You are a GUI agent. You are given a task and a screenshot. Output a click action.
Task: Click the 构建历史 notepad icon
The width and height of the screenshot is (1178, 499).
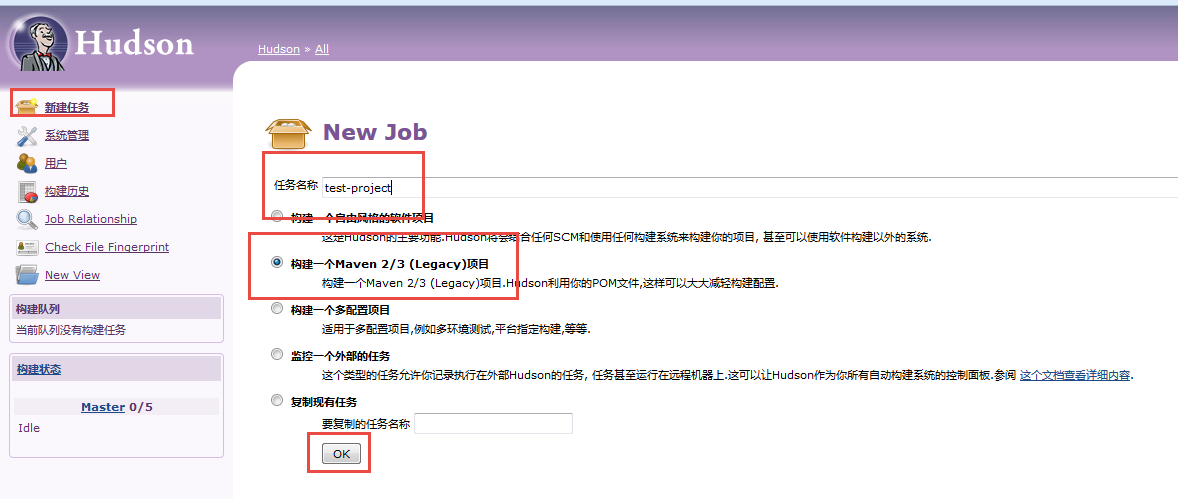click(27, 191)
